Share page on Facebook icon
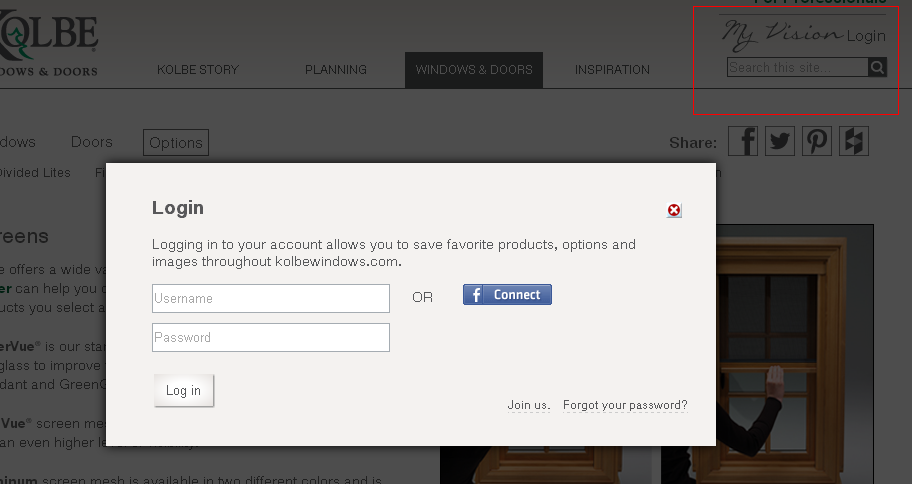Screen dimensions: 912x484 point(743,142)
